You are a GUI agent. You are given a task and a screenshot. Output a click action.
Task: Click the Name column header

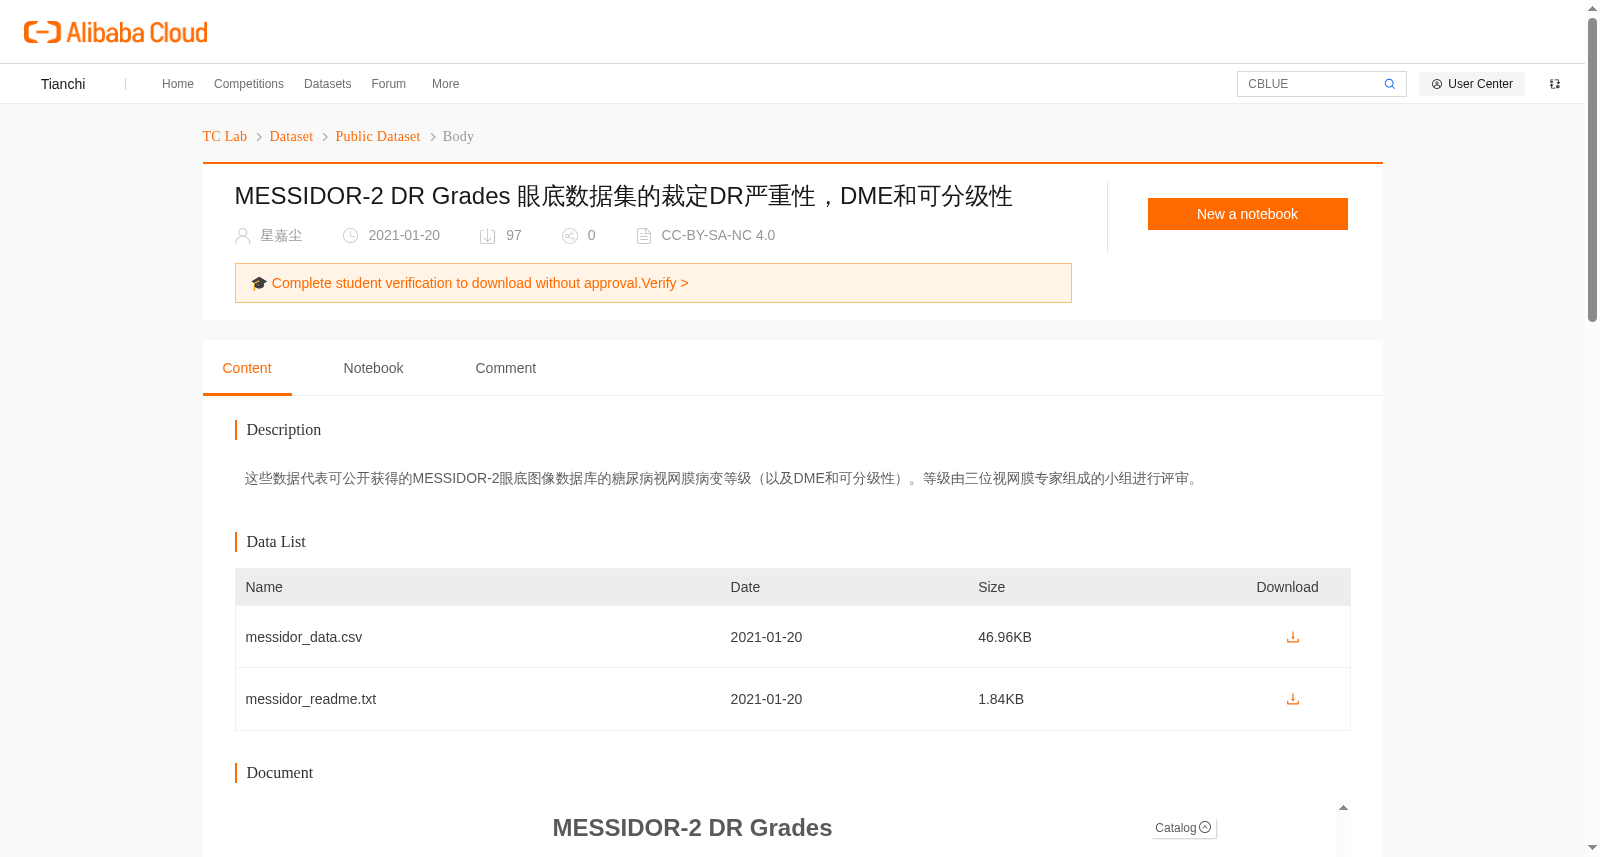pos(264,587)
